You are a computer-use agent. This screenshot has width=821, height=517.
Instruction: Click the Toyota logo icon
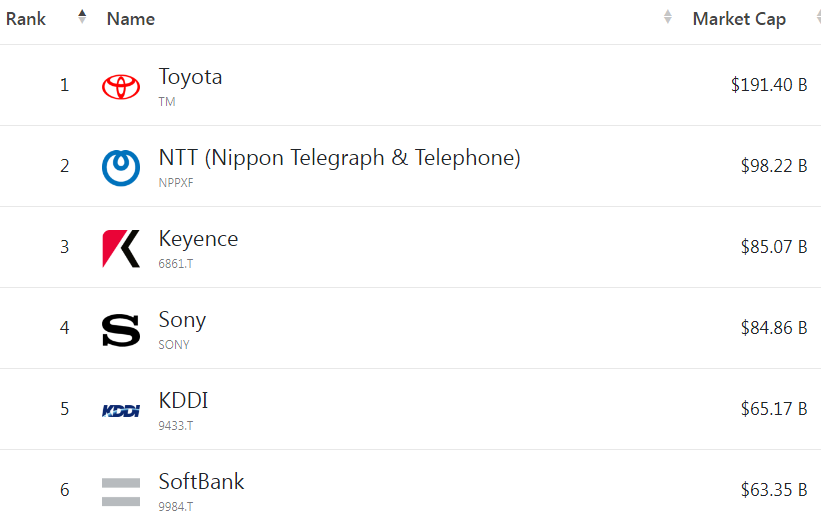pos(121,86)
